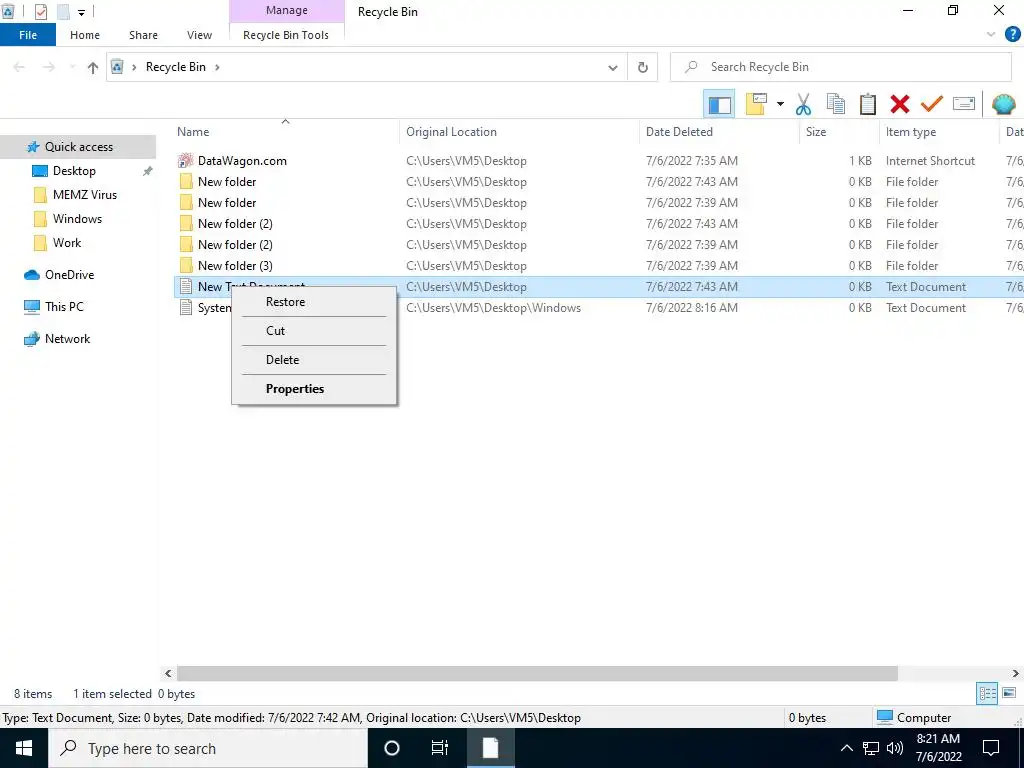Click the taskbar 'Type here to search' box

(x=208, y=748)
